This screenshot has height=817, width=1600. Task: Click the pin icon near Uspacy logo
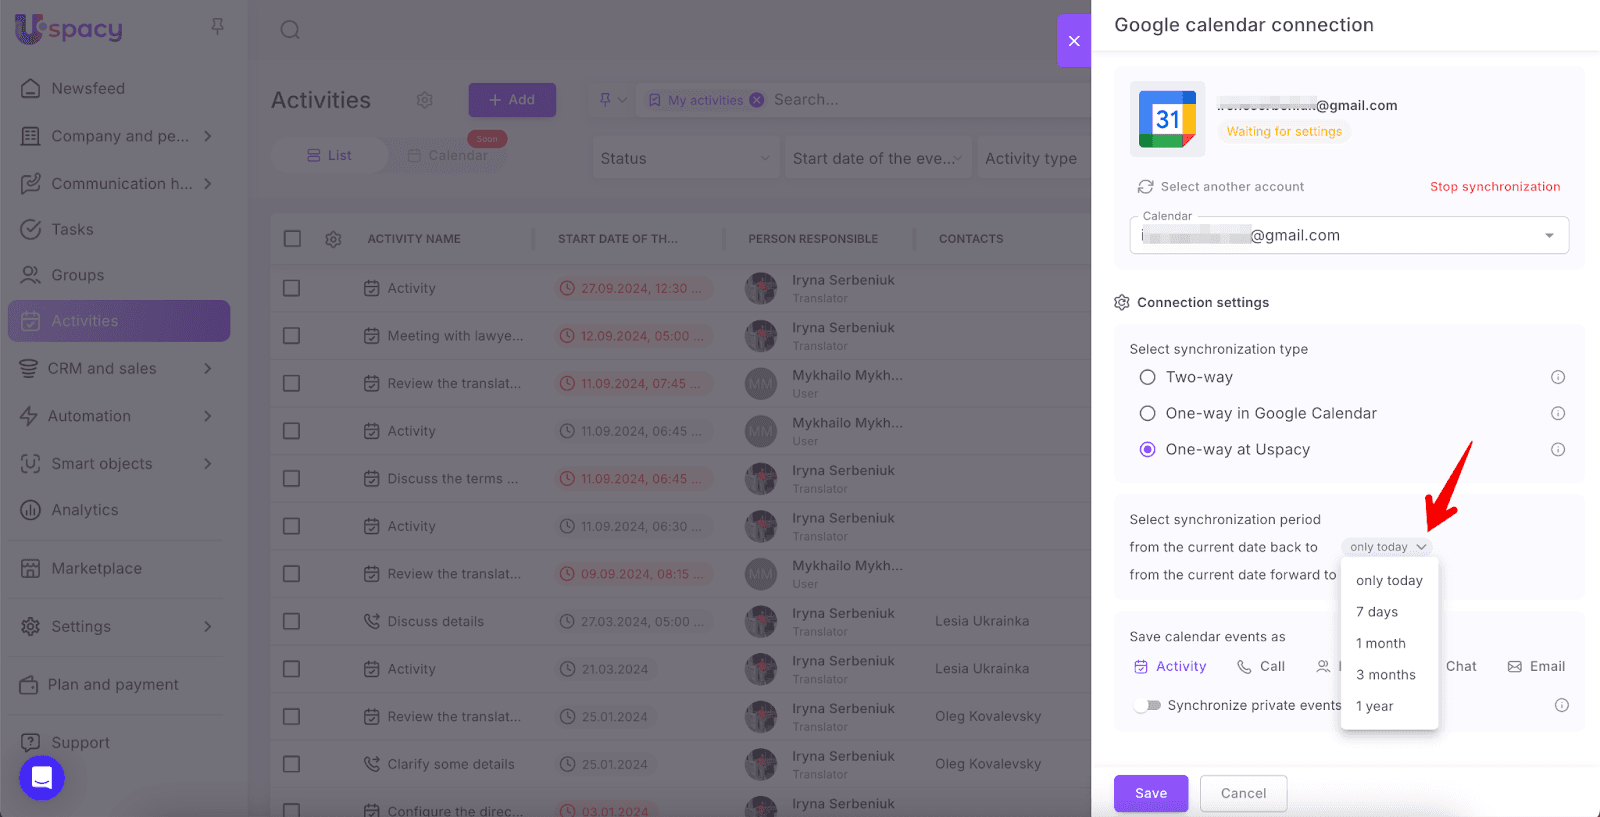click(217, 27)
